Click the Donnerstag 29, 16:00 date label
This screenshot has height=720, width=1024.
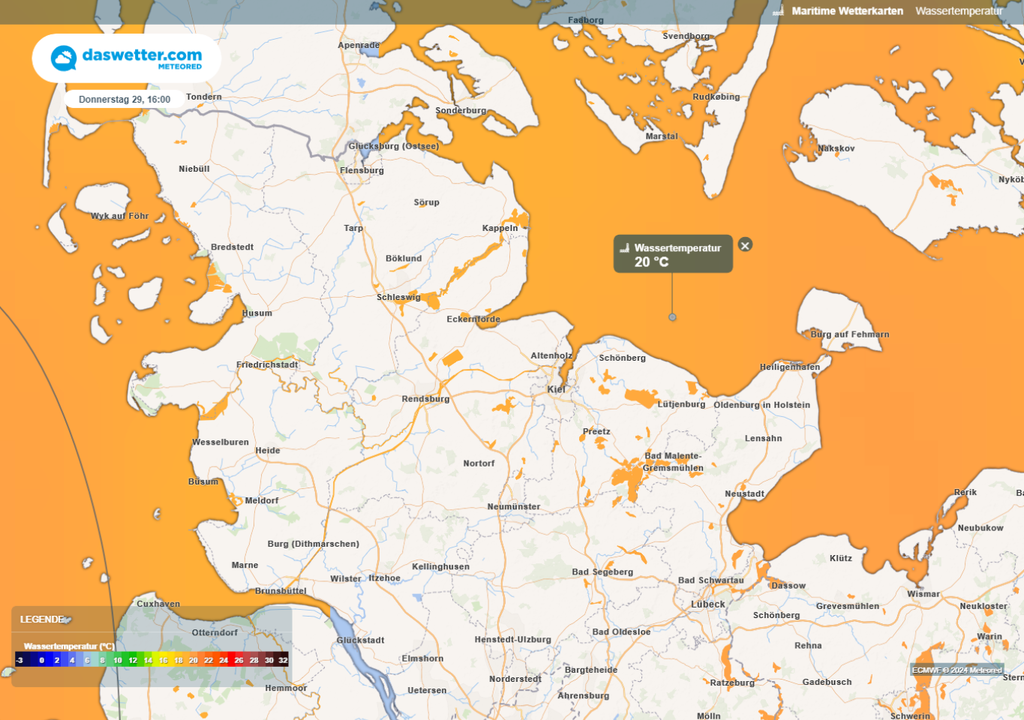coord(124,100)
